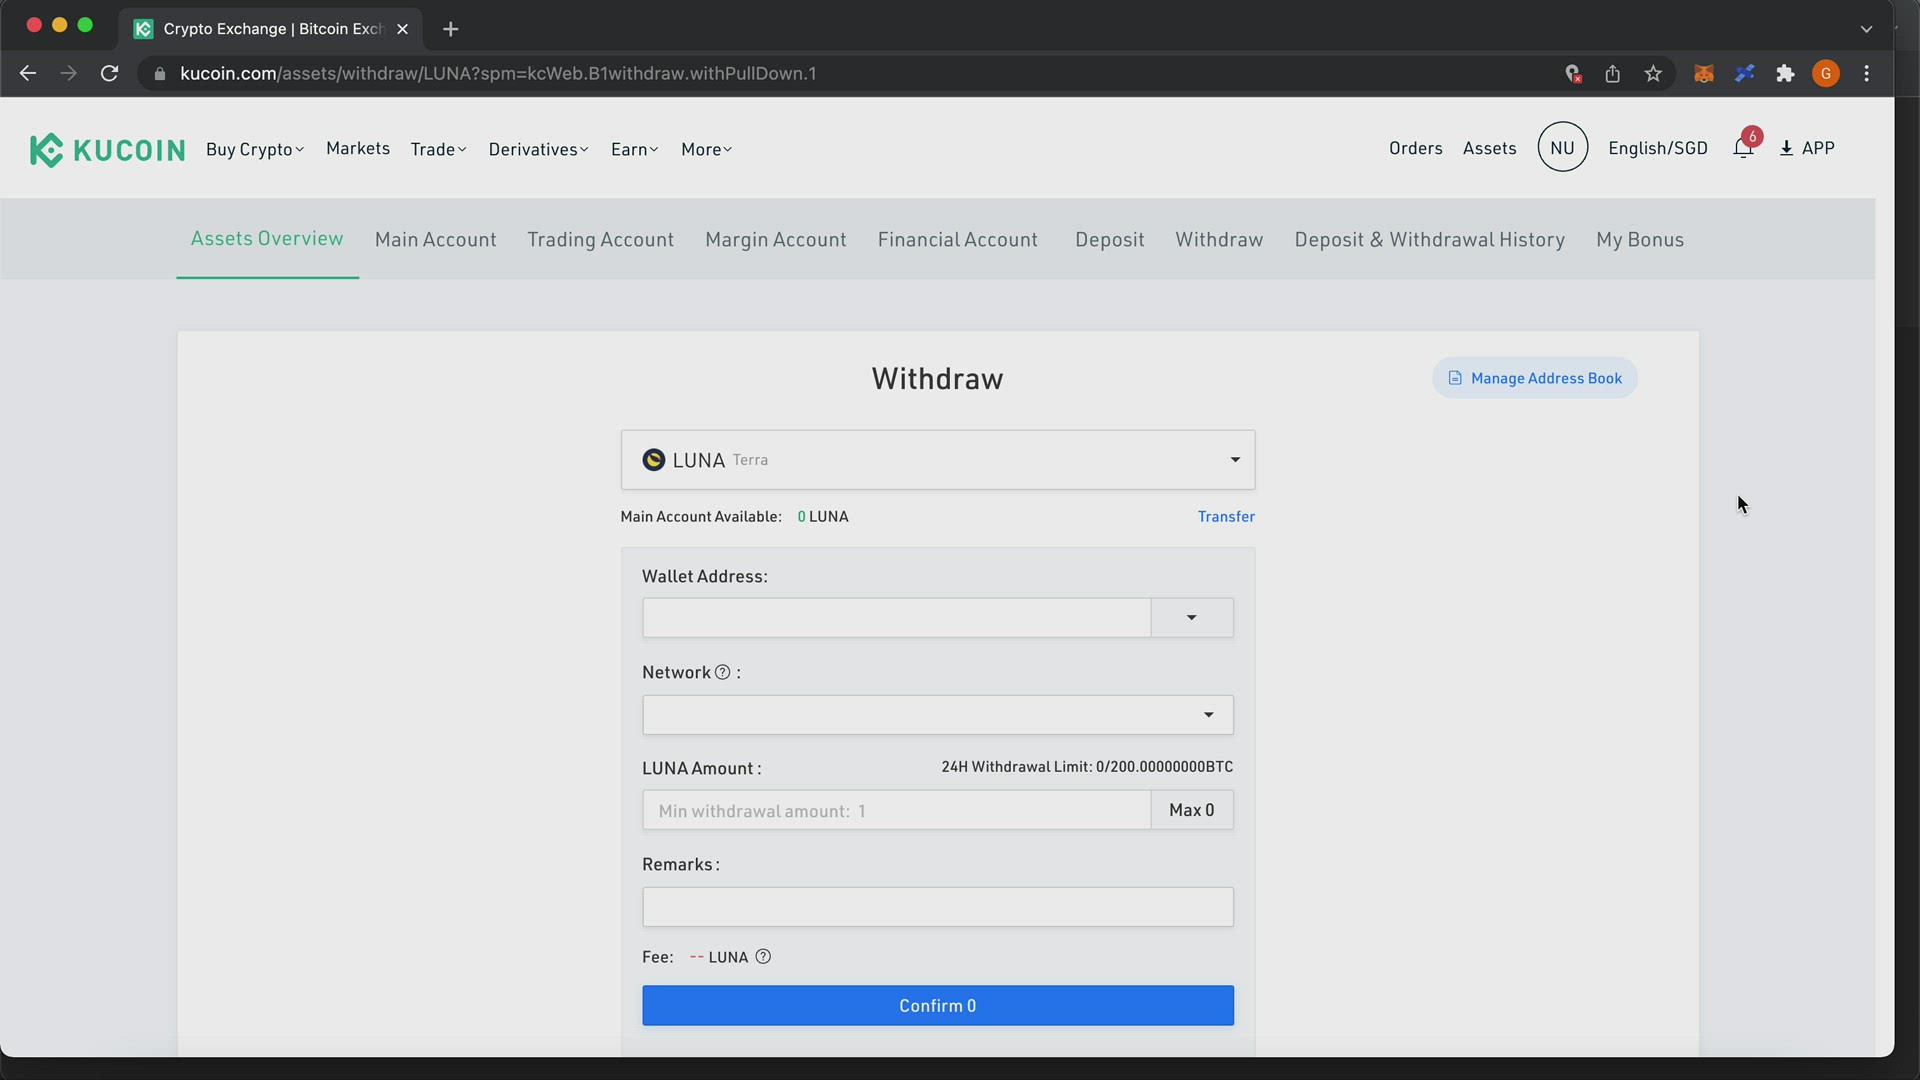Open the LUNA coin selector dropdown

point(938,460)
